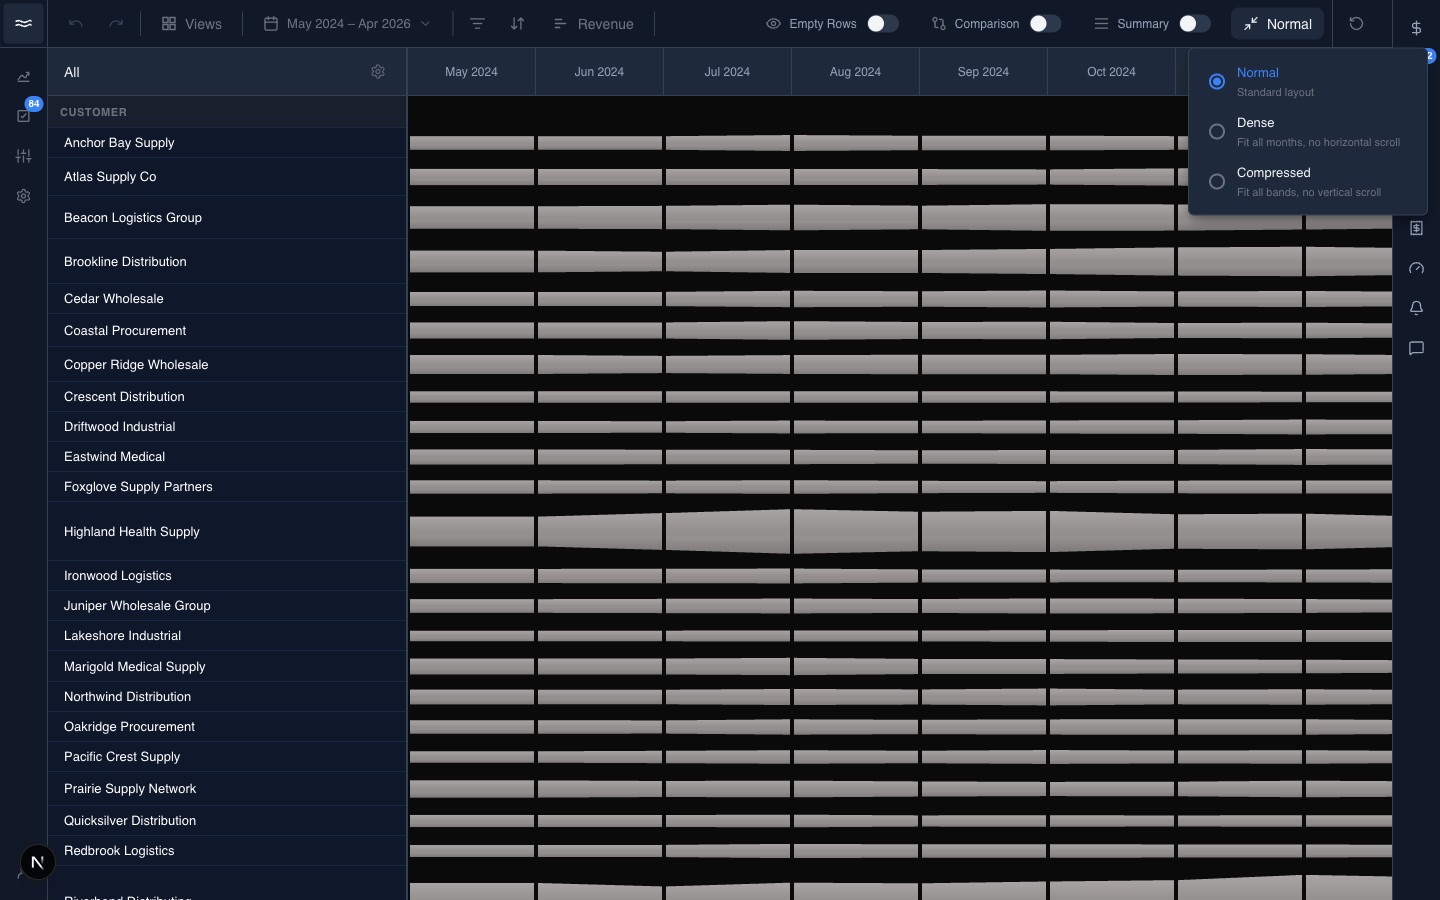The height and width of the screenshot is (900, 1440).
Task: Click the notifications bell icon
Action: click(1416, 308)
